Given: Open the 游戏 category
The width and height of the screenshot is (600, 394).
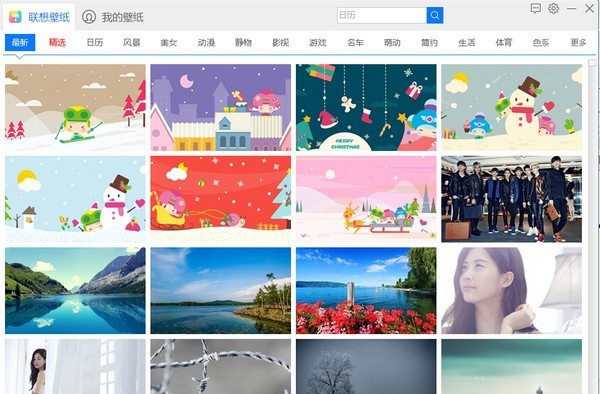Looking at the screenshot, I should [x=318, y=42].
